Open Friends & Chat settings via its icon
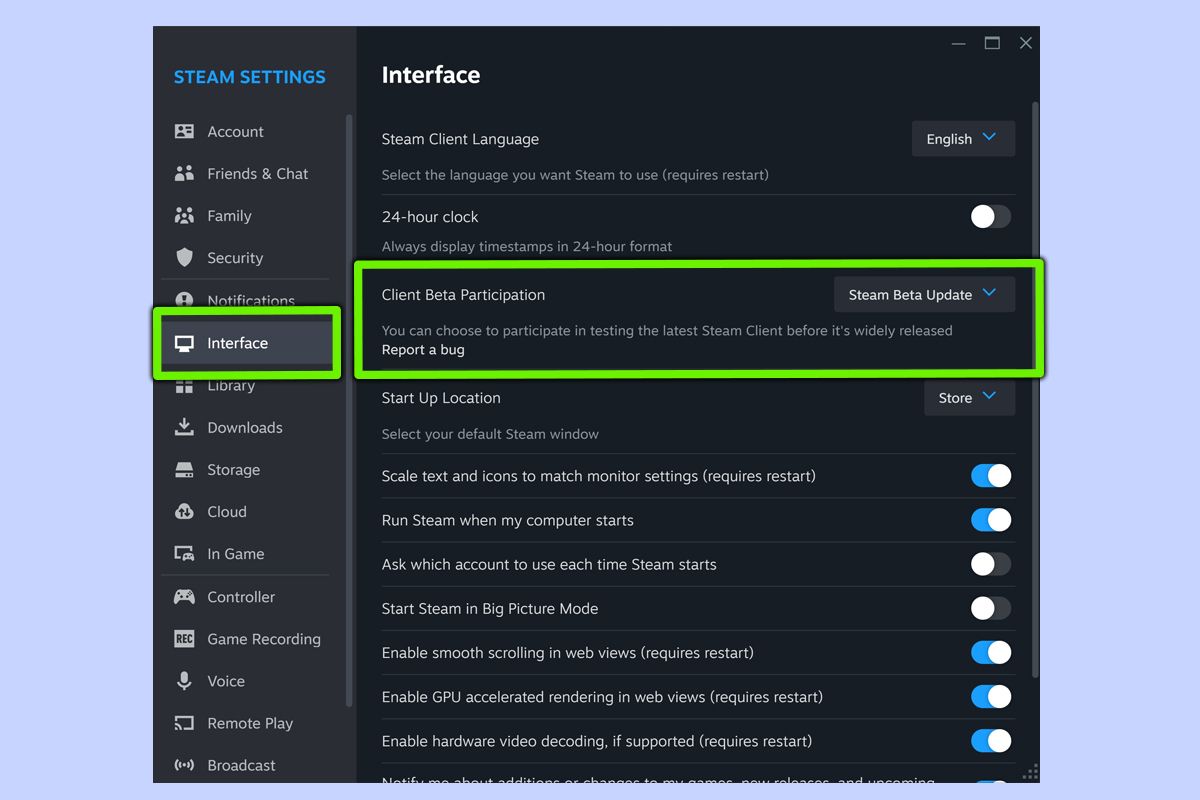This screenshot has height=800, width=1200. 185,173
